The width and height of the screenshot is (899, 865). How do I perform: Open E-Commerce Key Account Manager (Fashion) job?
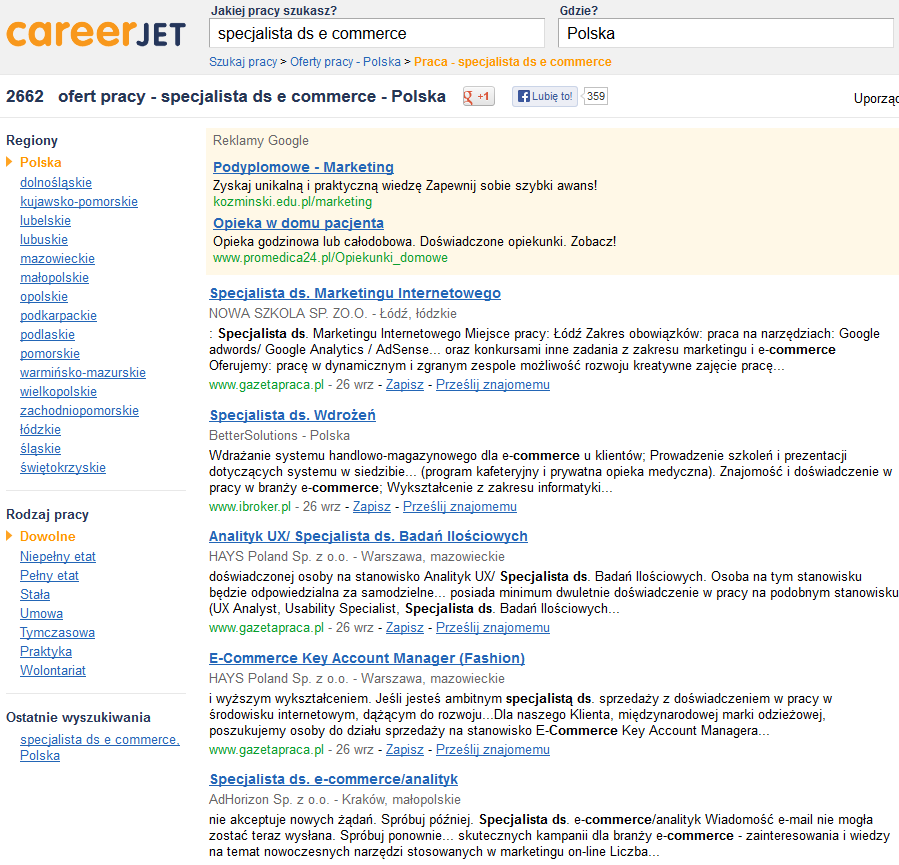[x=367, y=658]
